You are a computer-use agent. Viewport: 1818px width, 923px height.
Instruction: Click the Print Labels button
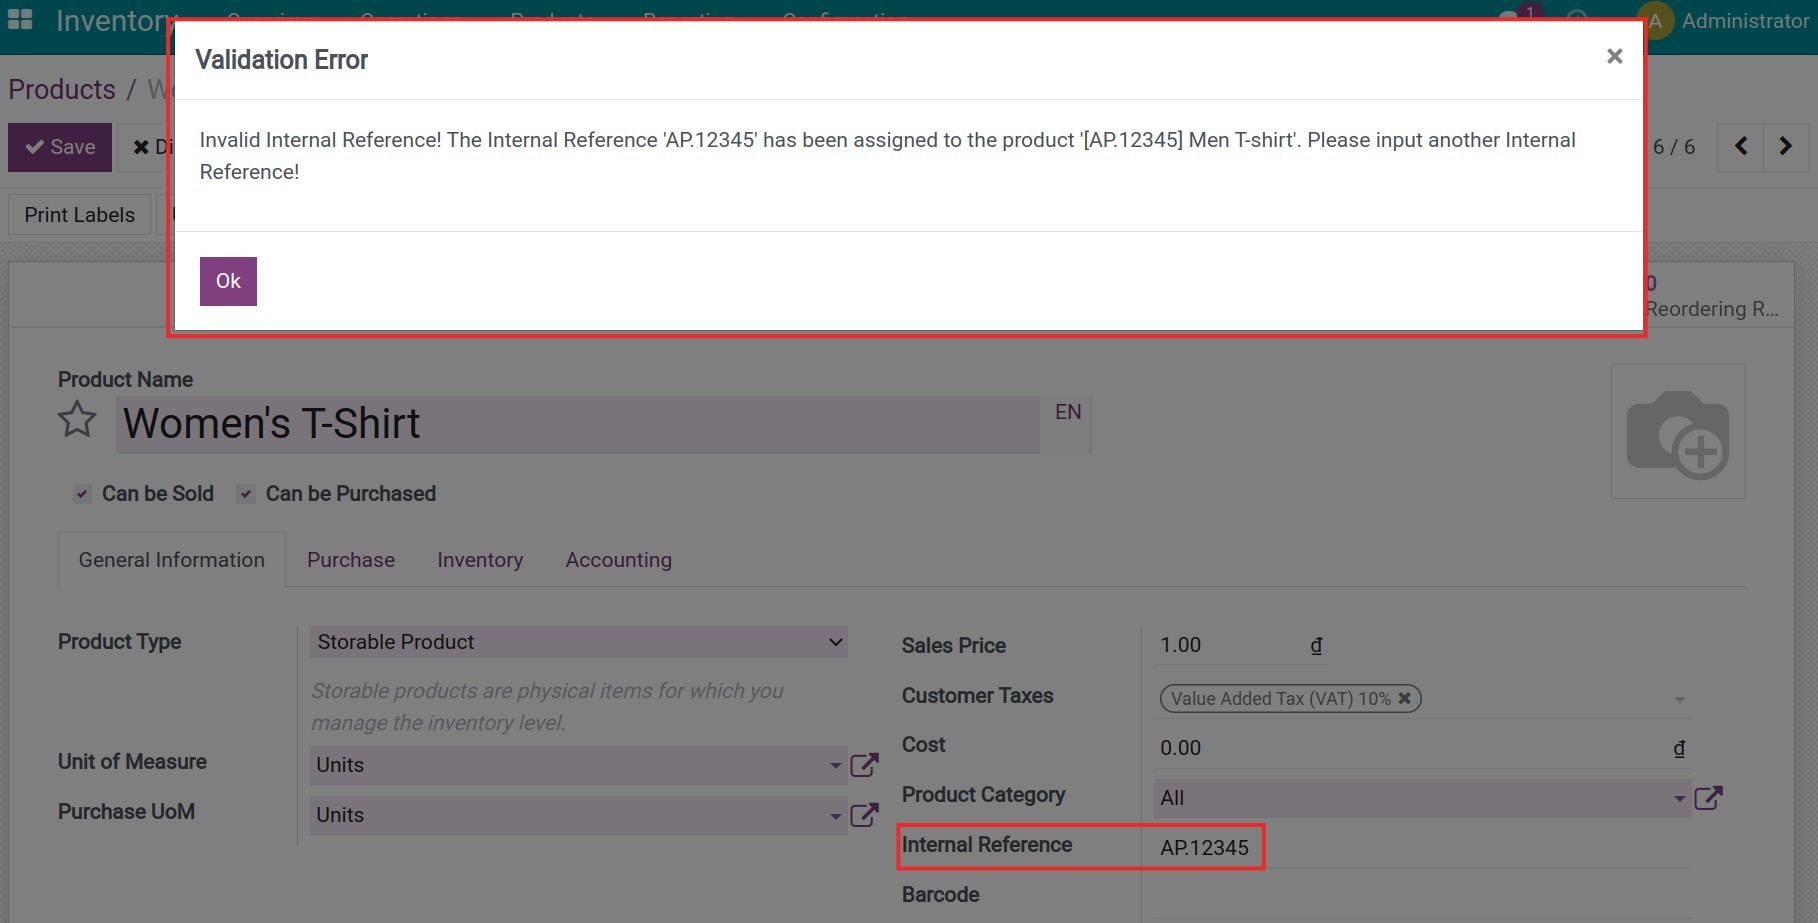click(79, 214)
